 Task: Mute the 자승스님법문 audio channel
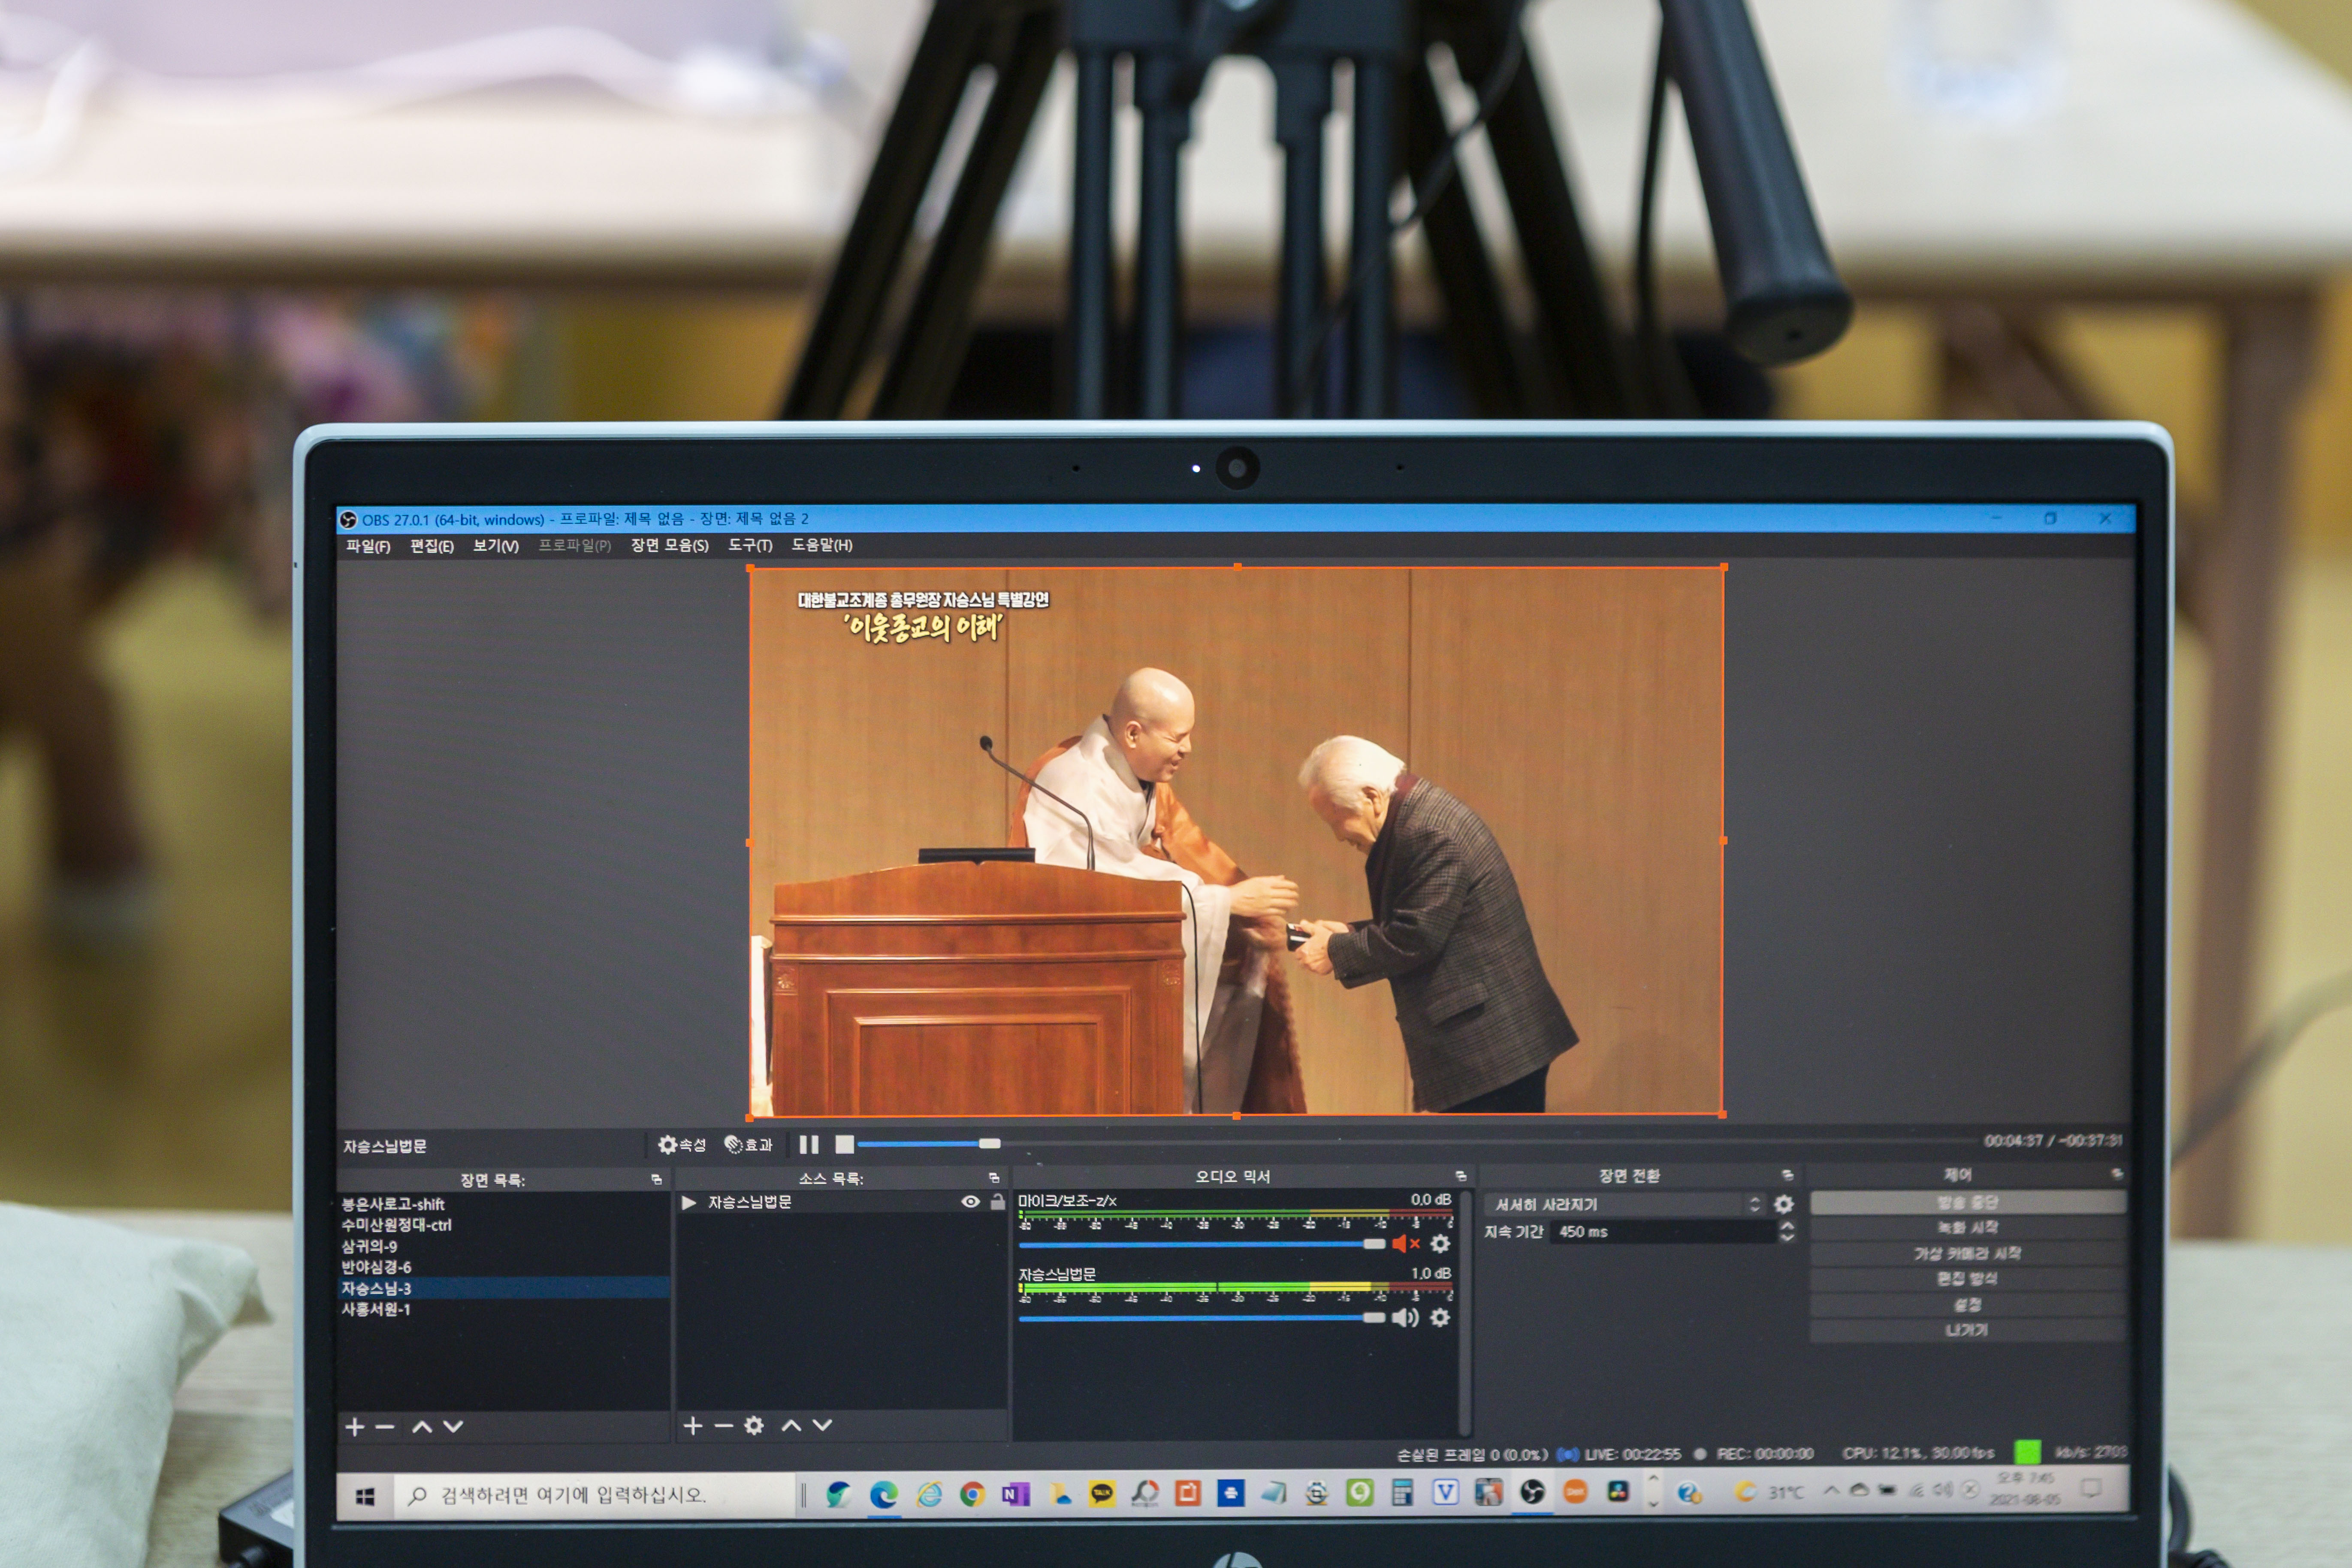[1405, 1317]
